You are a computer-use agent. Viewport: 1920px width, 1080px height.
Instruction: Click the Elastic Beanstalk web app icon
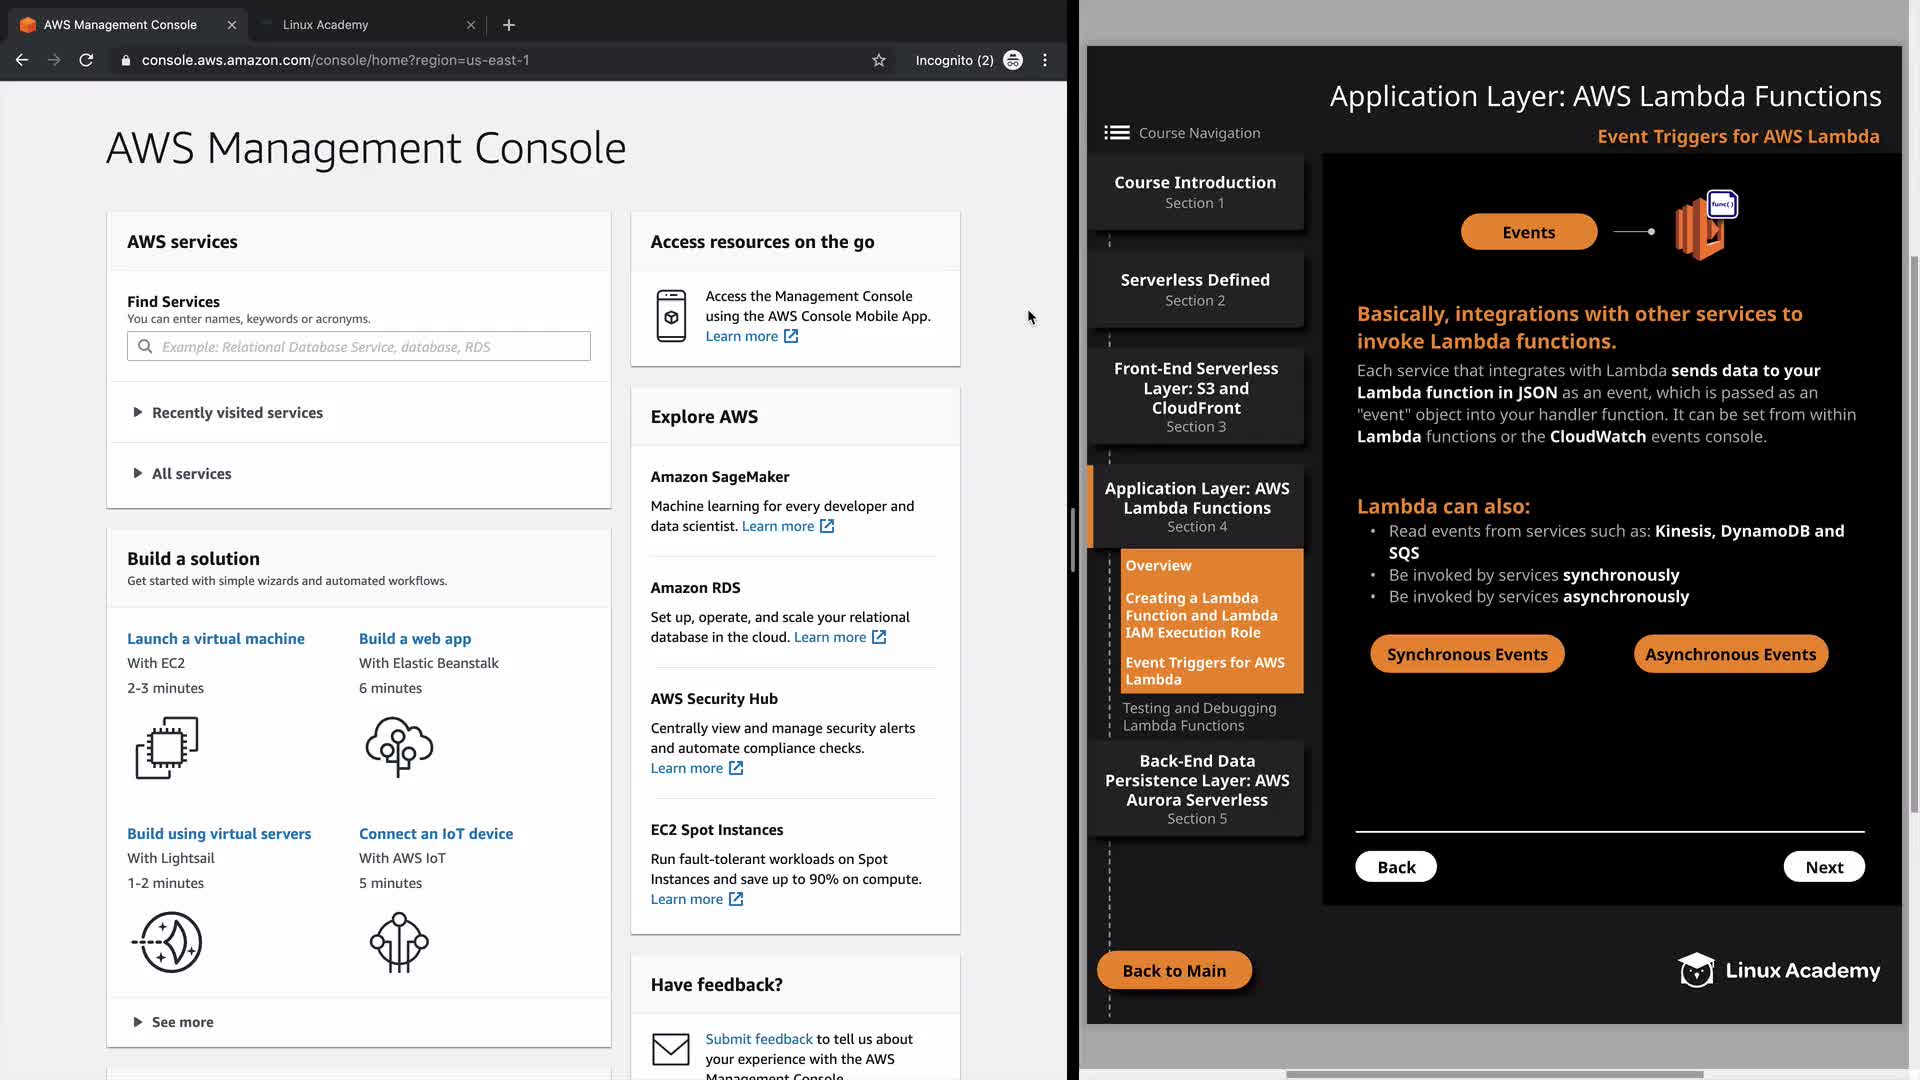(x=399, y=747)
